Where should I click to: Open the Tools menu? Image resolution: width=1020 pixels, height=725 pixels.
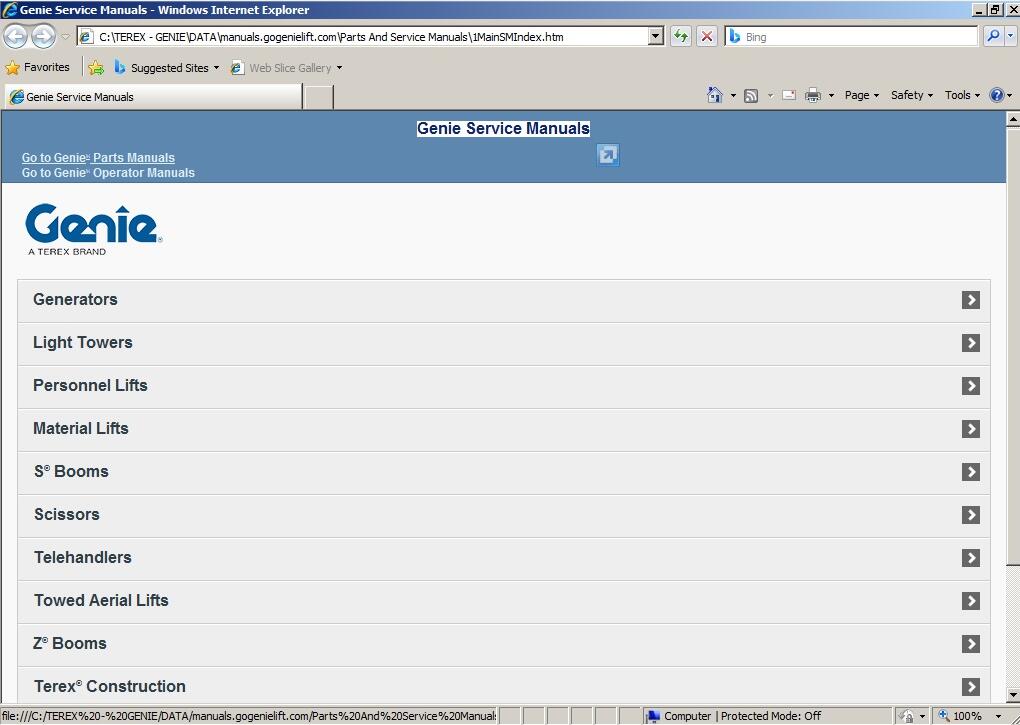pos(962,95)
